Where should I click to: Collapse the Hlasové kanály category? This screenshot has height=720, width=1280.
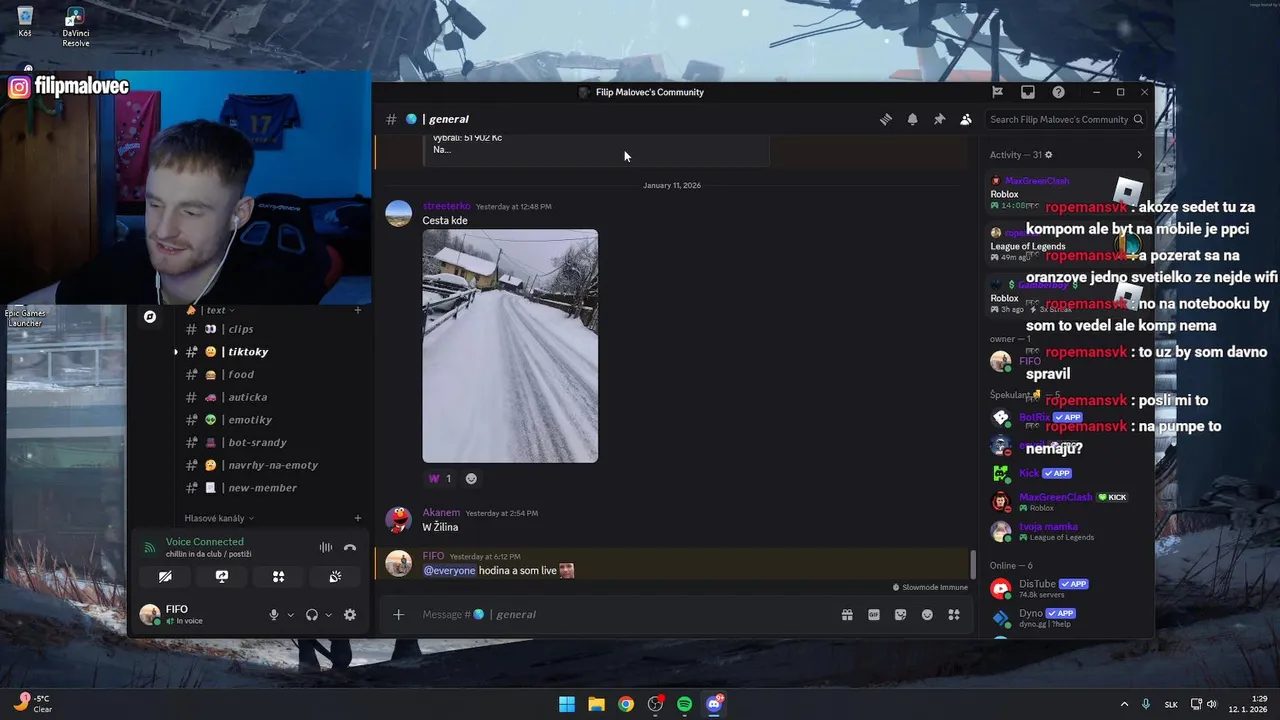[219, 518]
